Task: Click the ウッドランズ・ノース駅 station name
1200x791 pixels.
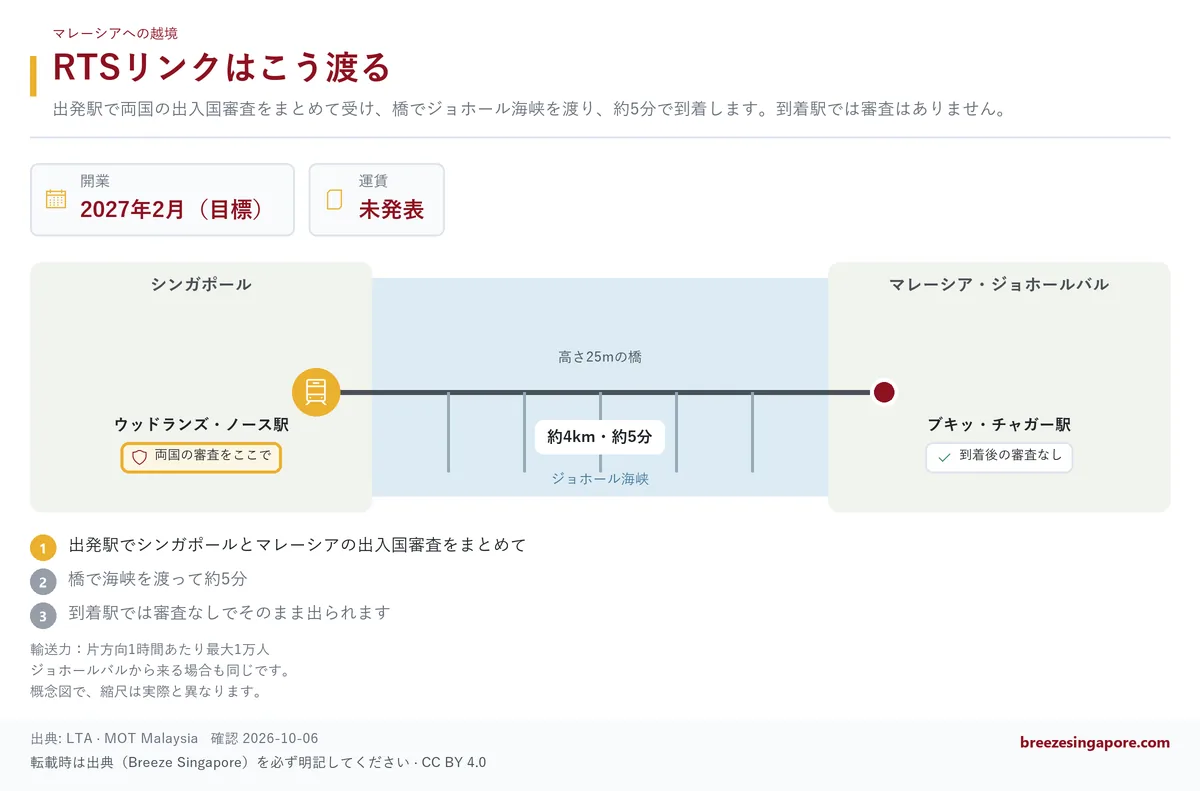Action: click(201, 425)
